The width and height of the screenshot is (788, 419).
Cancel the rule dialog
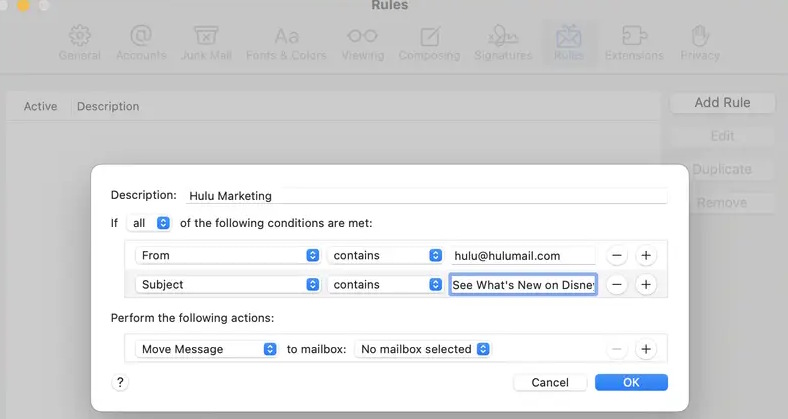click(550, 382)
